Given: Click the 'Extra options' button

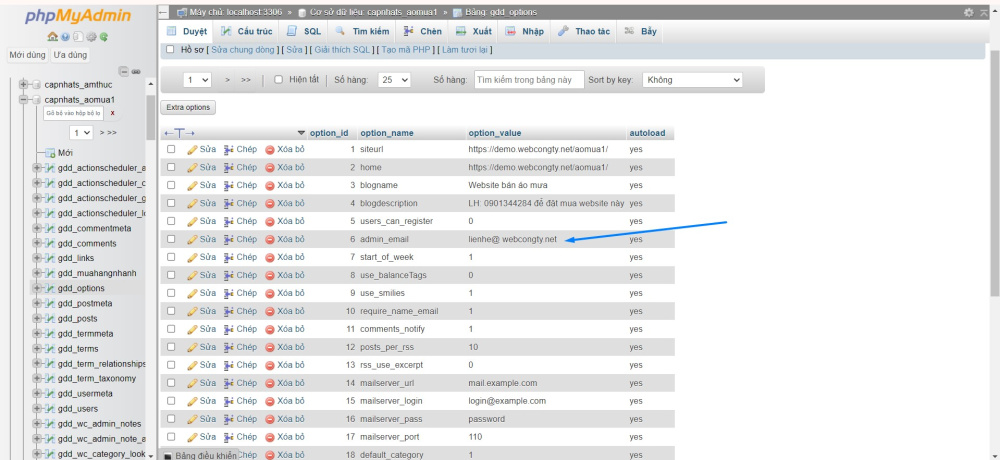Looking at the screenshot, I should tap(188, 107).
